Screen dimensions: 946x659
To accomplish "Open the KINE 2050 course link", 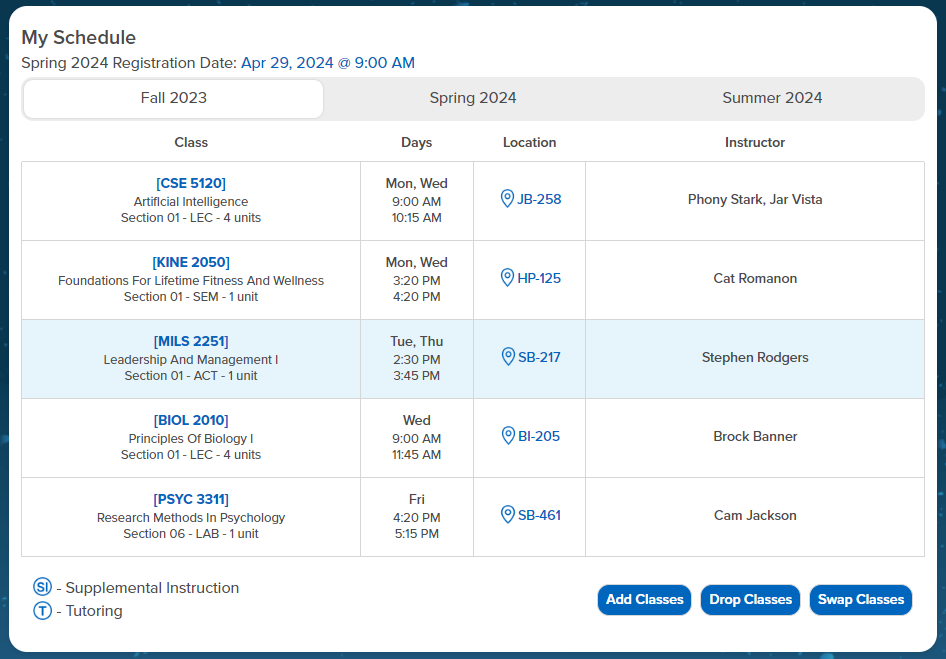I will point(191,262).
